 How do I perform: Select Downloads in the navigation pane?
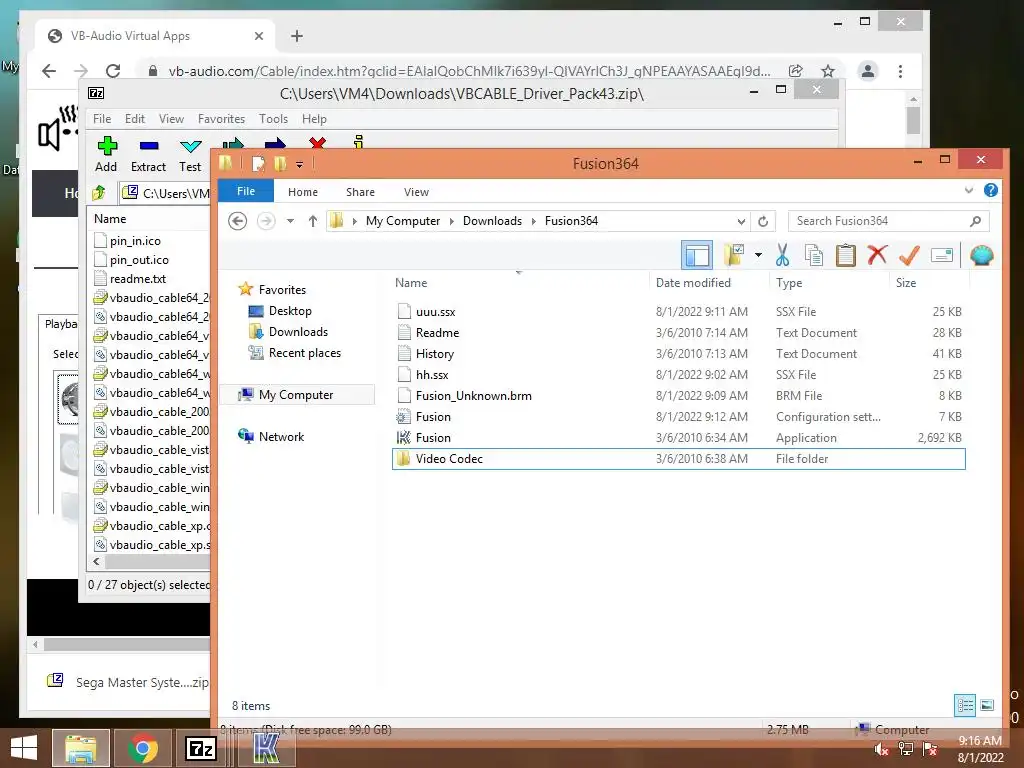[x=298, y=332]
